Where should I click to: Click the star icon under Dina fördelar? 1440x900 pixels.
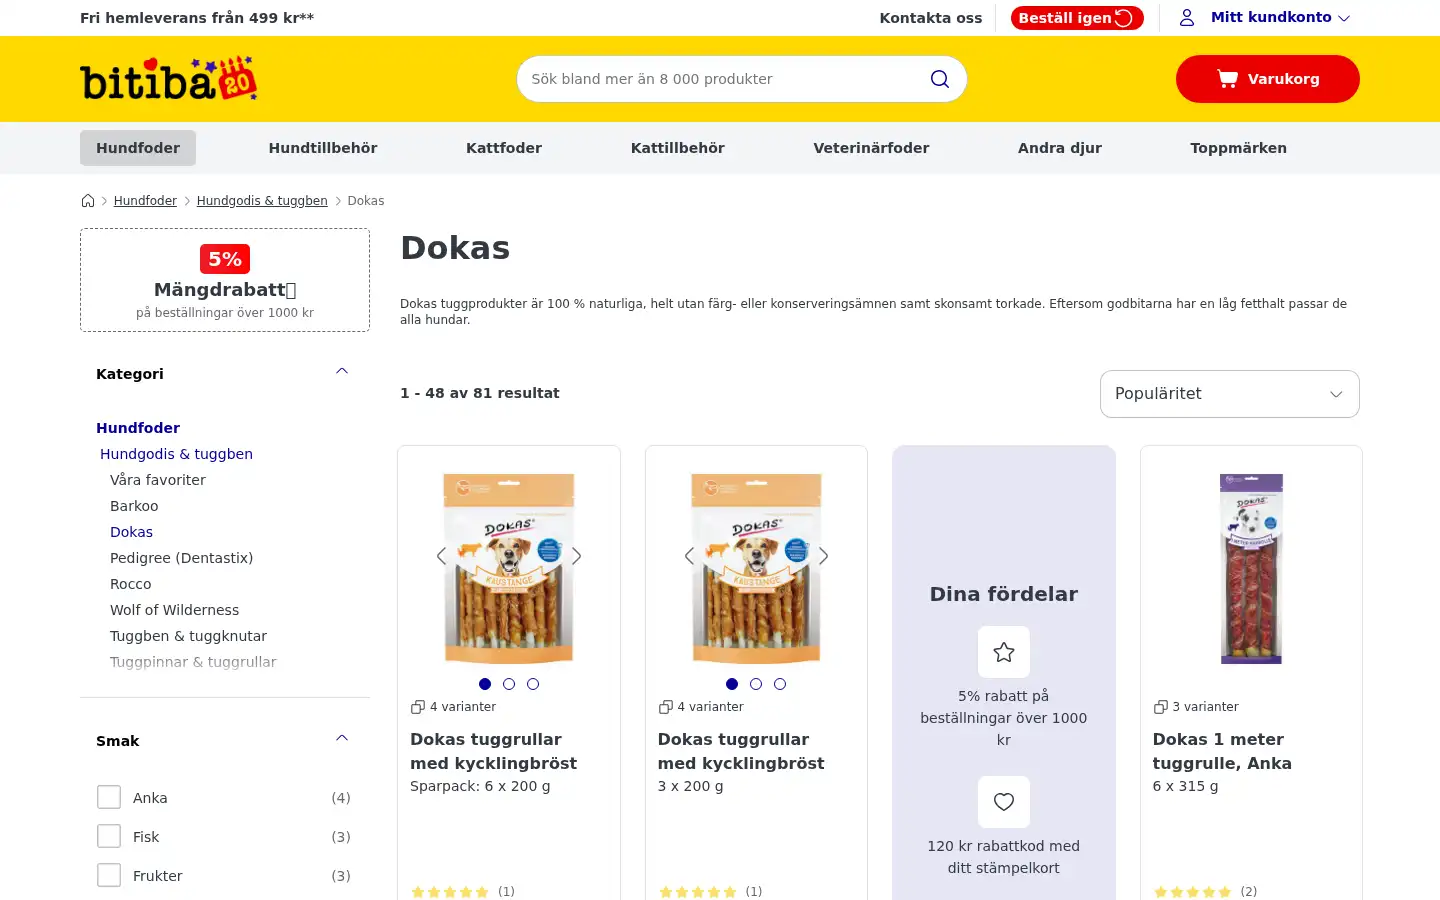[1004, 652]
